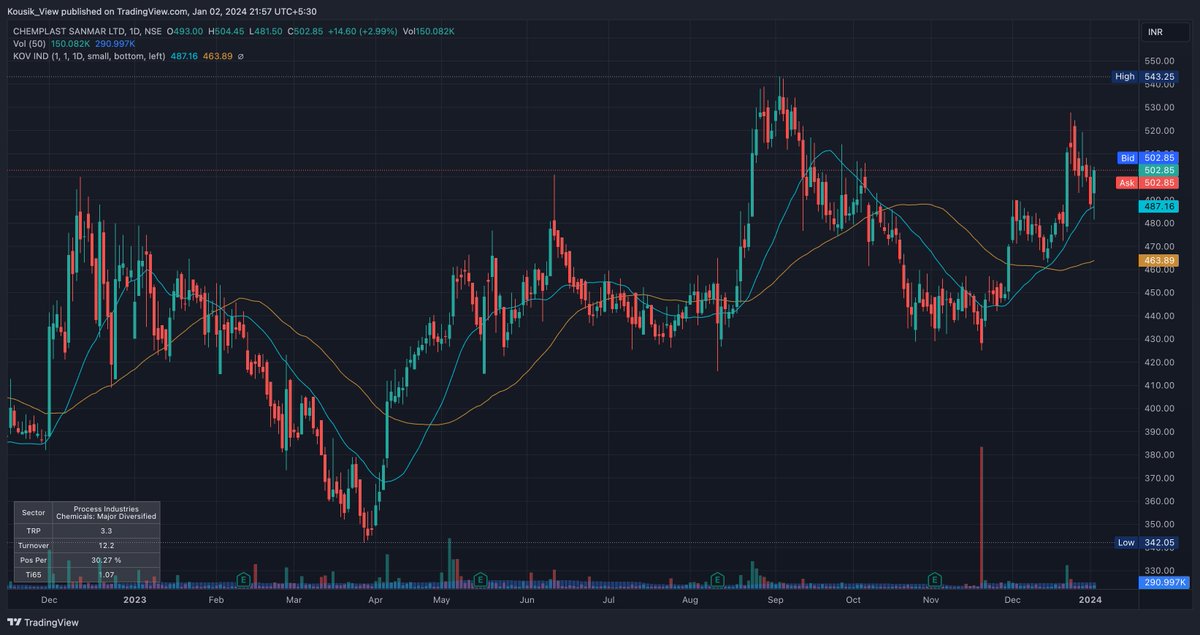Click the Sector cell in info table

click(x=33, y=511)
